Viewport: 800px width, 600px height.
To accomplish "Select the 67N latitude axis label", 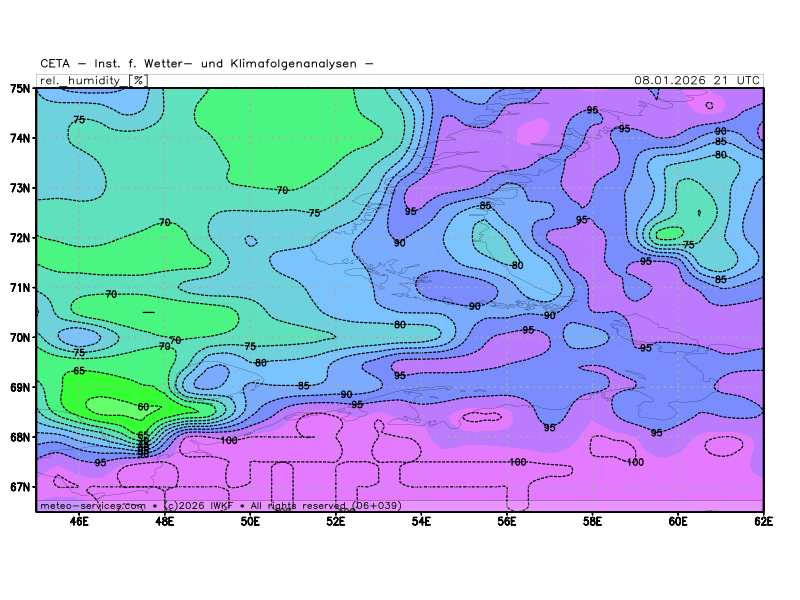I will (x=20, y=487).
